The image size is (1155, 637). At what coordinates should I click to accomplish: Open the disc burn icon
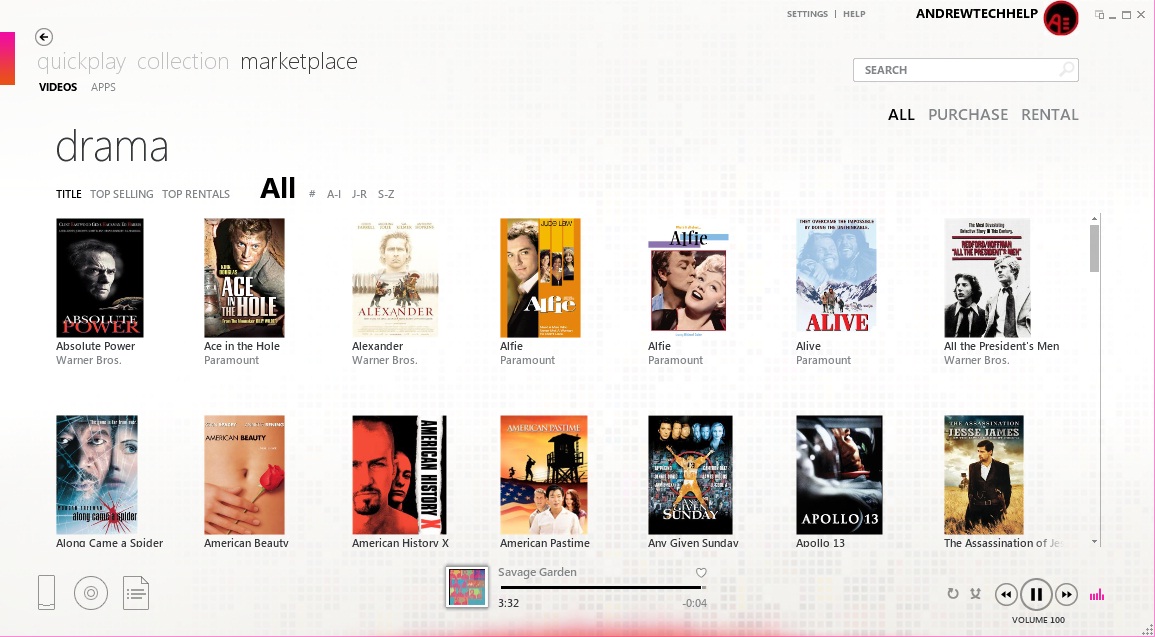click(x=91, y=593)
